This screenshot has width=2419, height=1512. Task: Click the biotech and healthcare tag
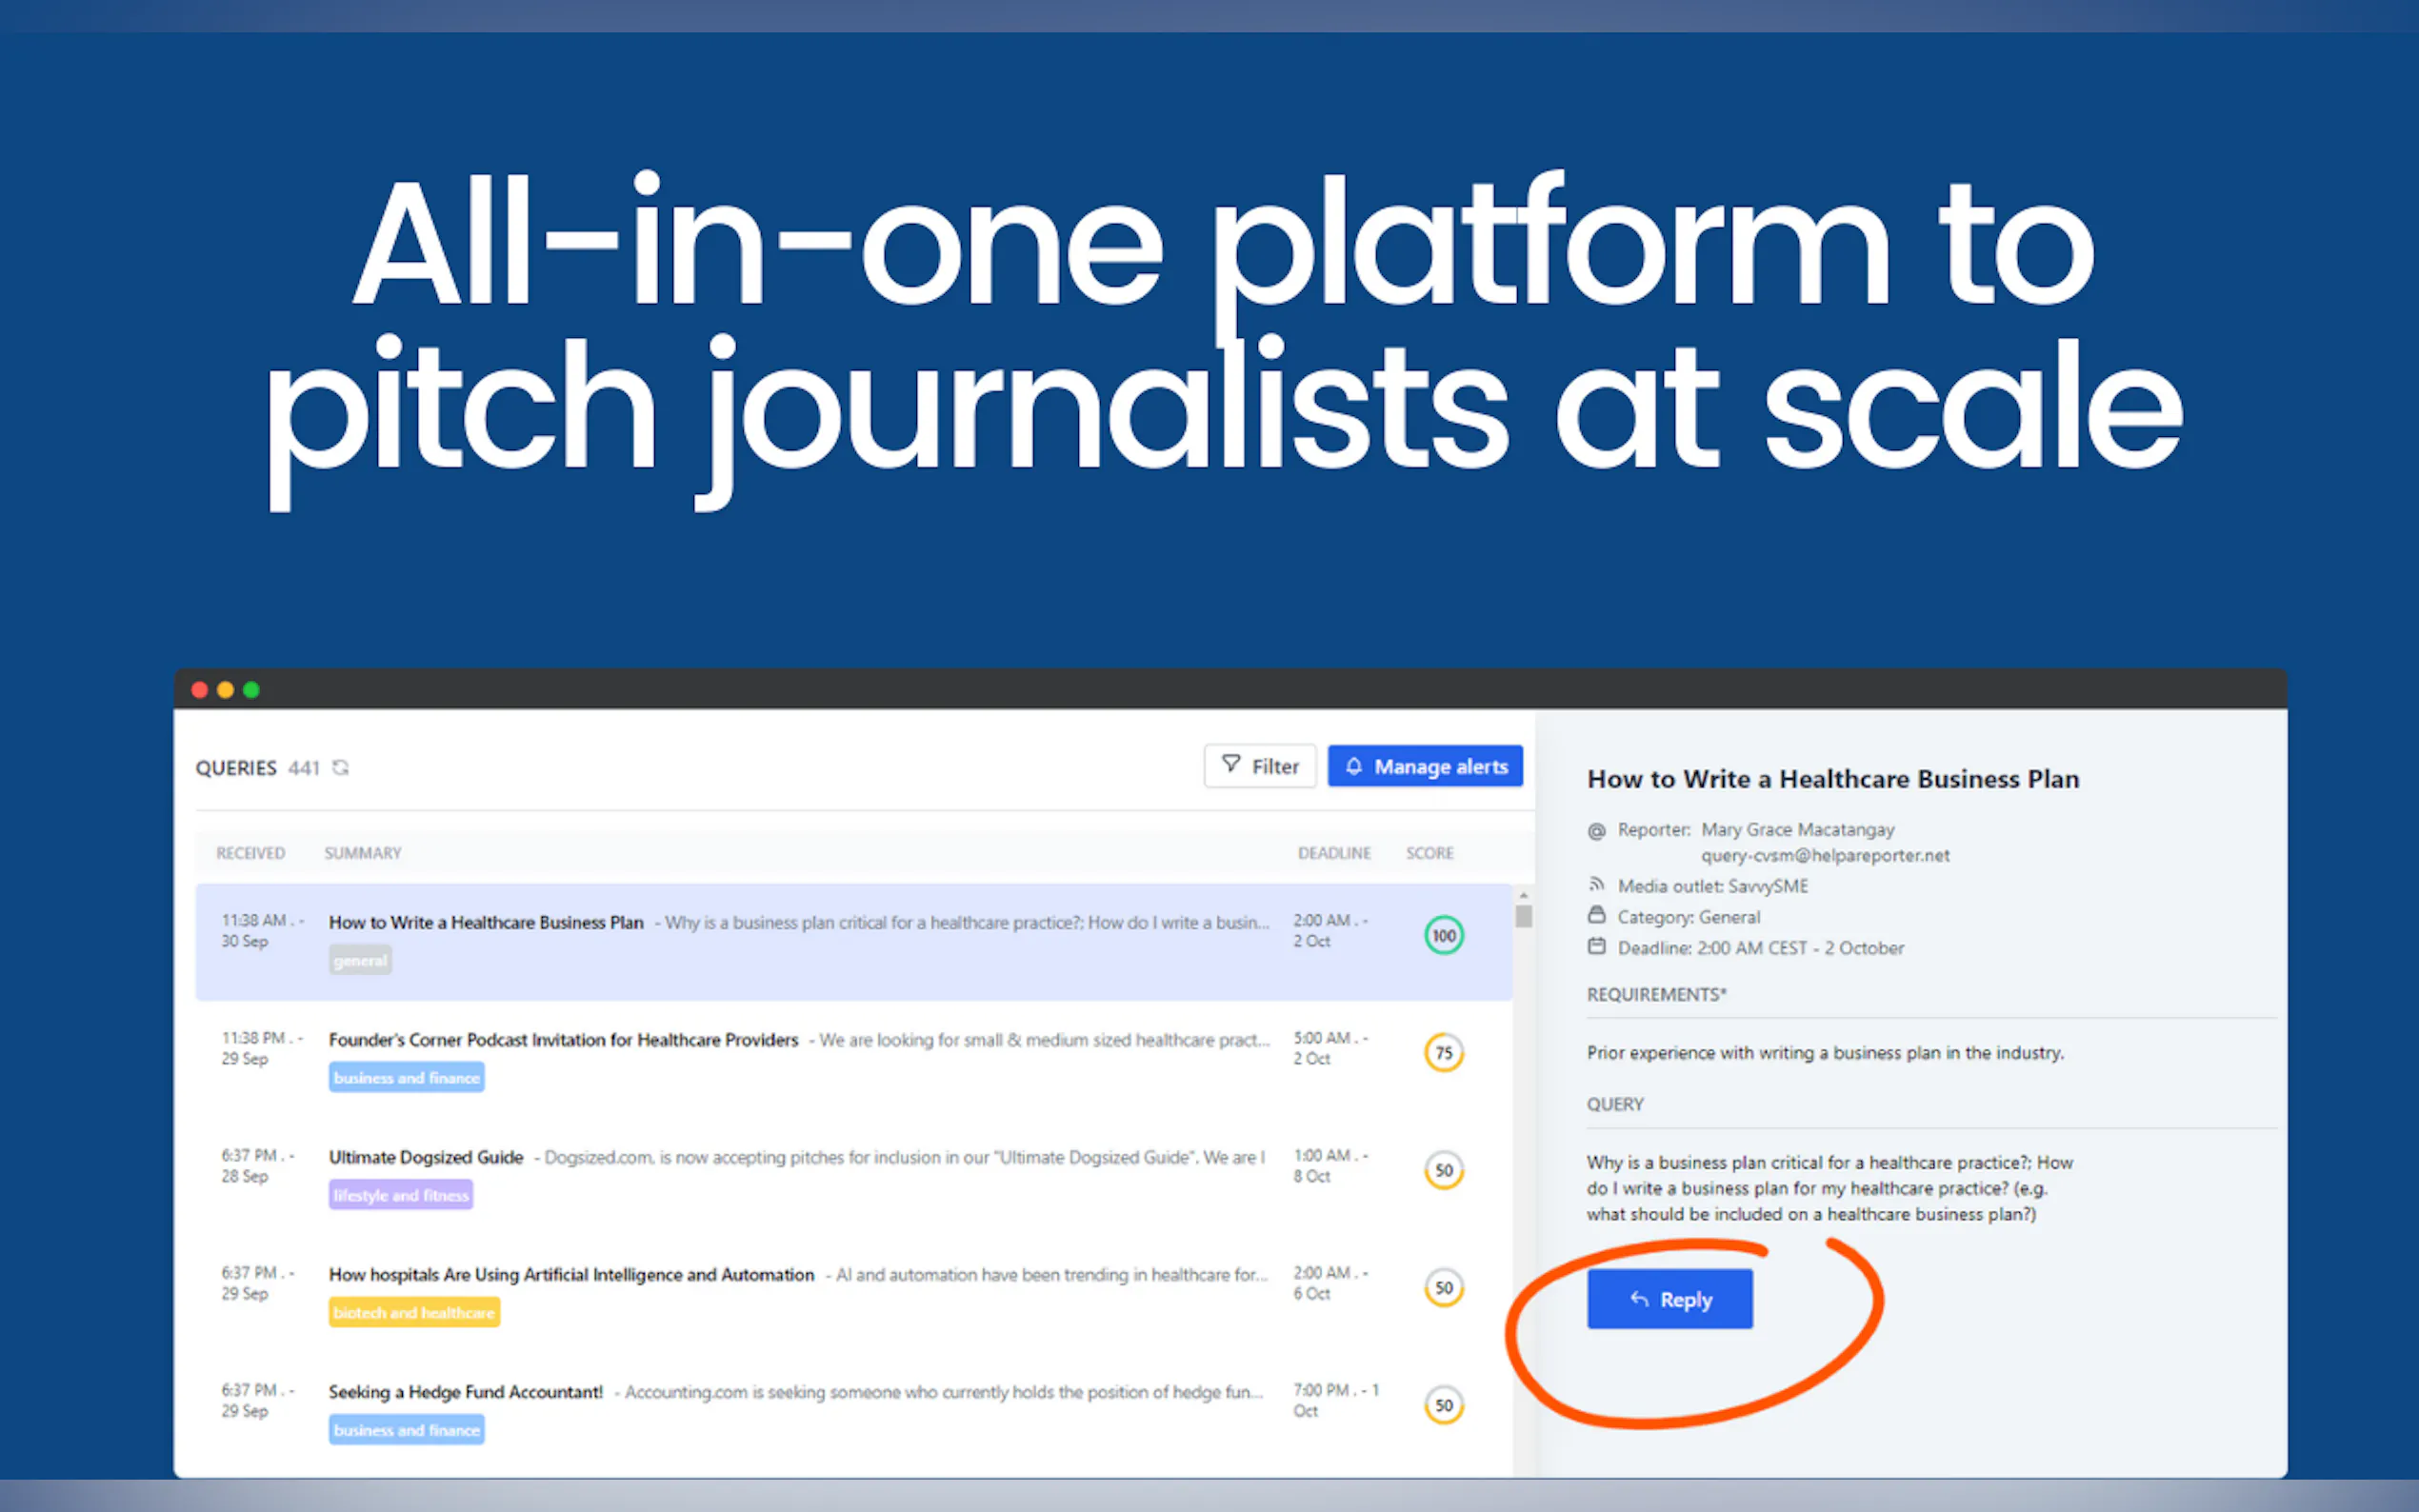pos(414,1312)
